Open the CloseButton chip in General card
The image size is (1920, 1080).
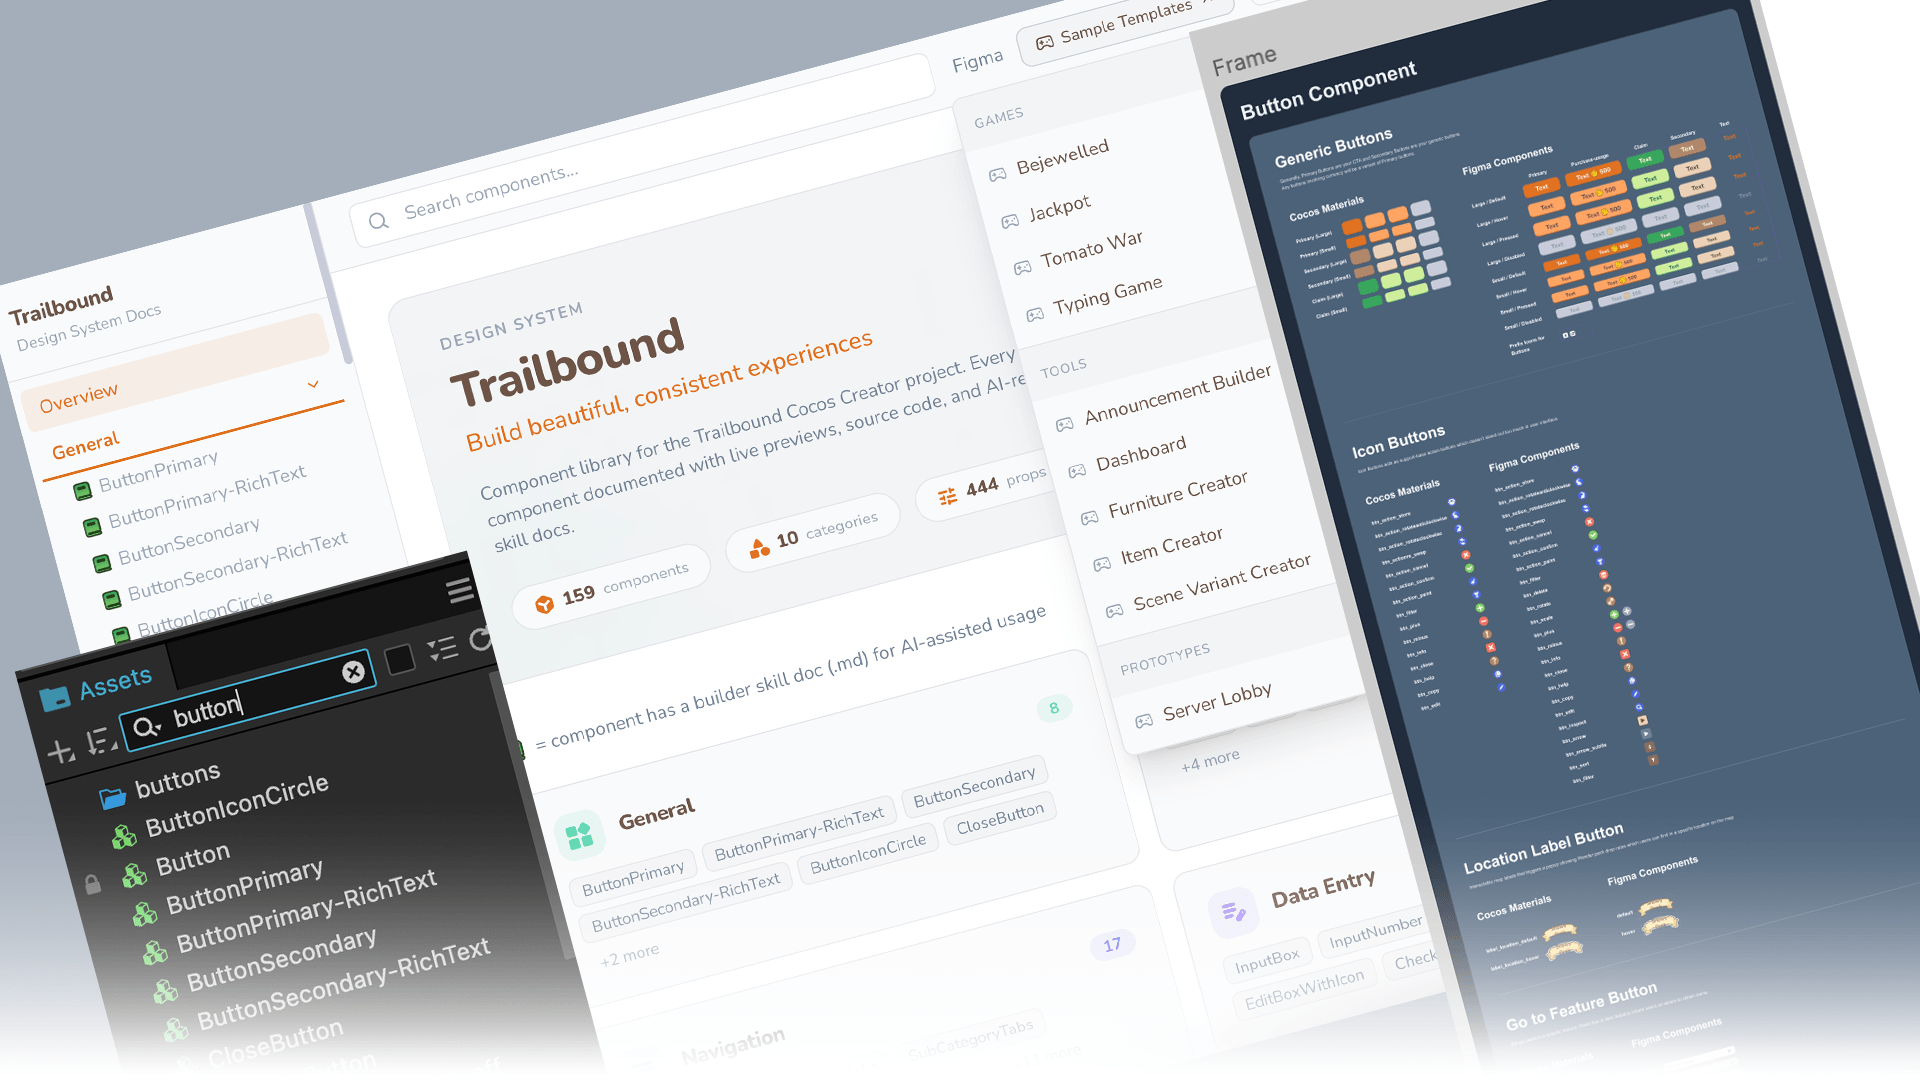[x=1000, y=817]
